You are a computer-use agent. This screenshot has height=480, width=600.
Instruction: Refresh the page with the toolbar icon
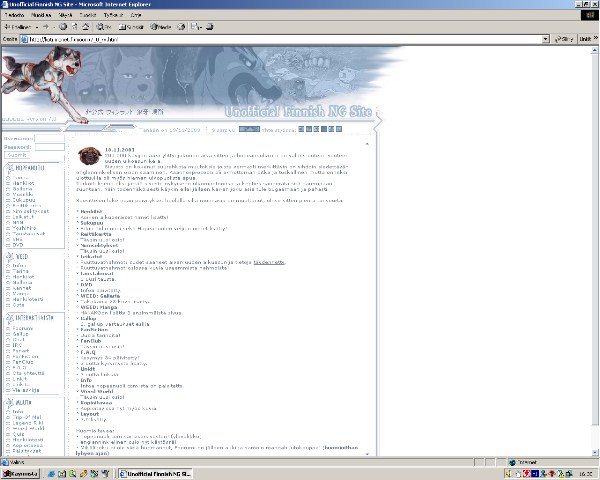point(74,27)
